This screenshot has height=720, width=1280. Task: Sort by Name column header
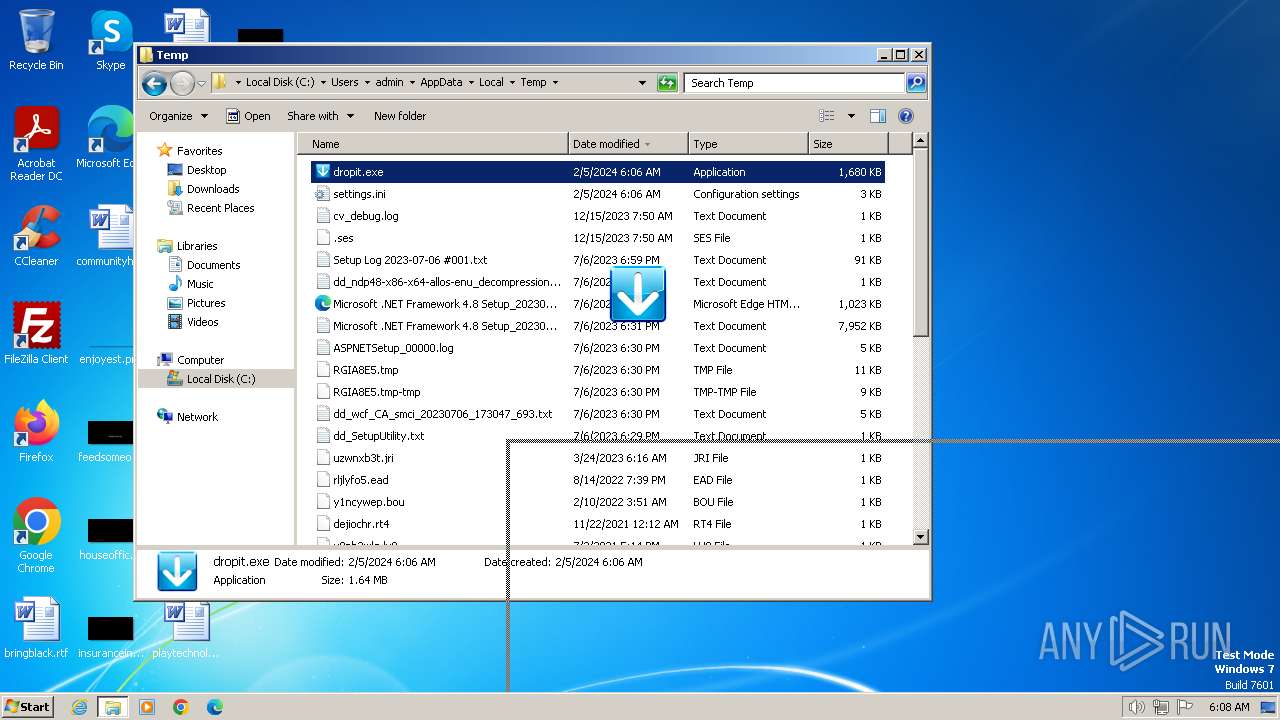[433, 144]
